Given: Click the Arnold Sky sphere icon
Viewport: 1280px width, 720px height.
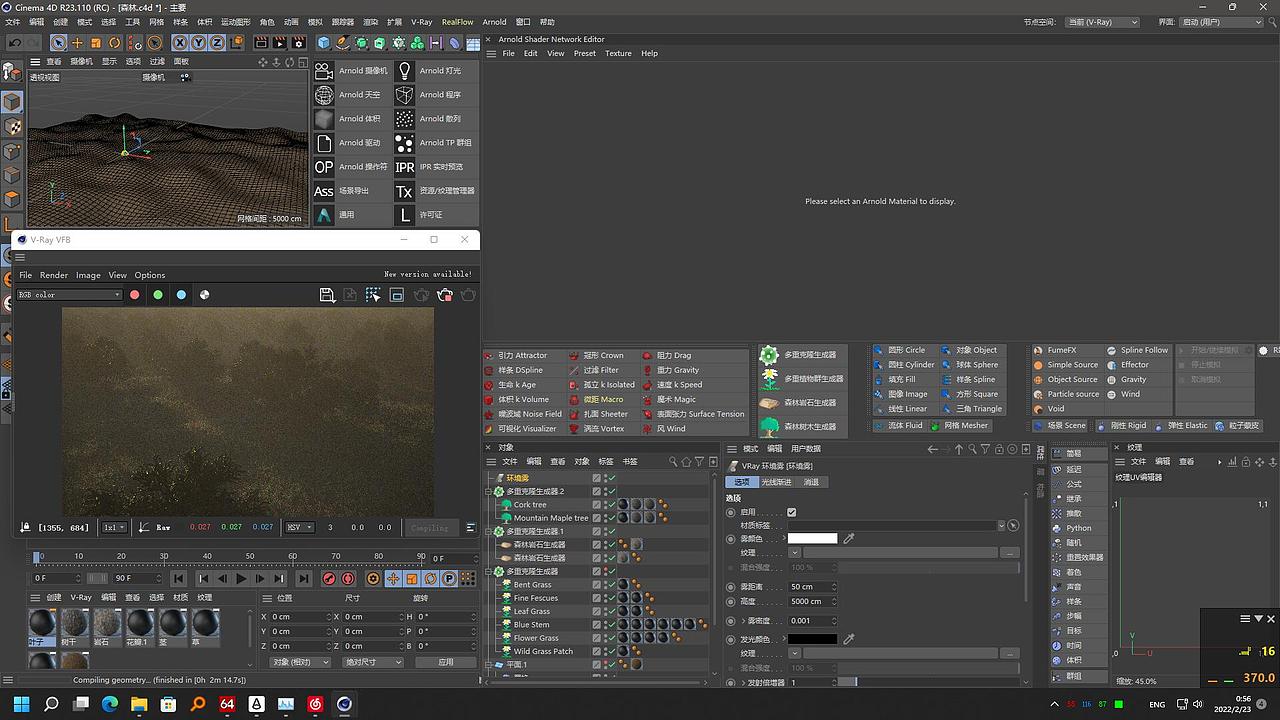Looking at the screenshot, I should pyautogui.click(x=324, y=95).
